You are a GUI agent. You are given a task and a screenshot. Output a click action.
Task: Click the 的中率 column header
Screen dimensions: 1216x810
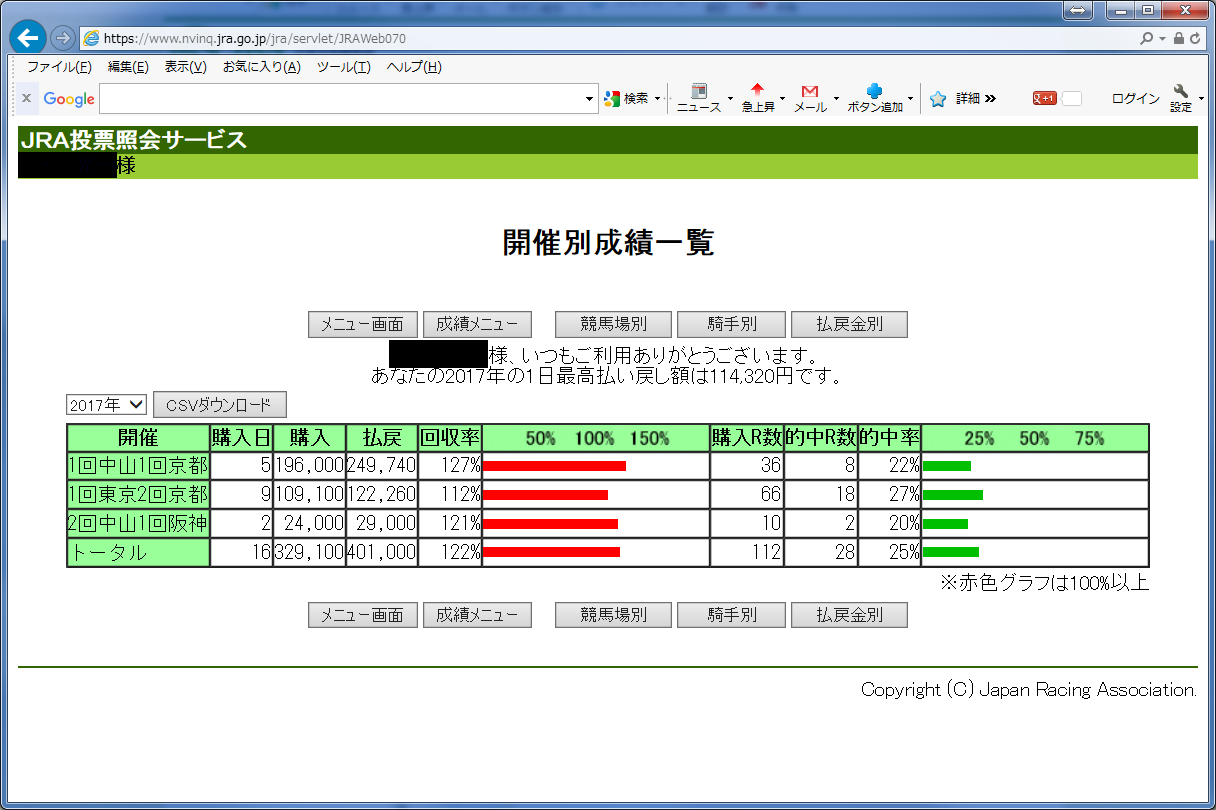coord(890,438)
